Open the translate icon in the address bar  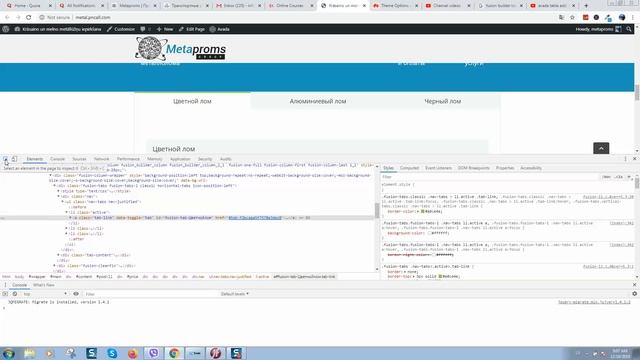[562, 18]
